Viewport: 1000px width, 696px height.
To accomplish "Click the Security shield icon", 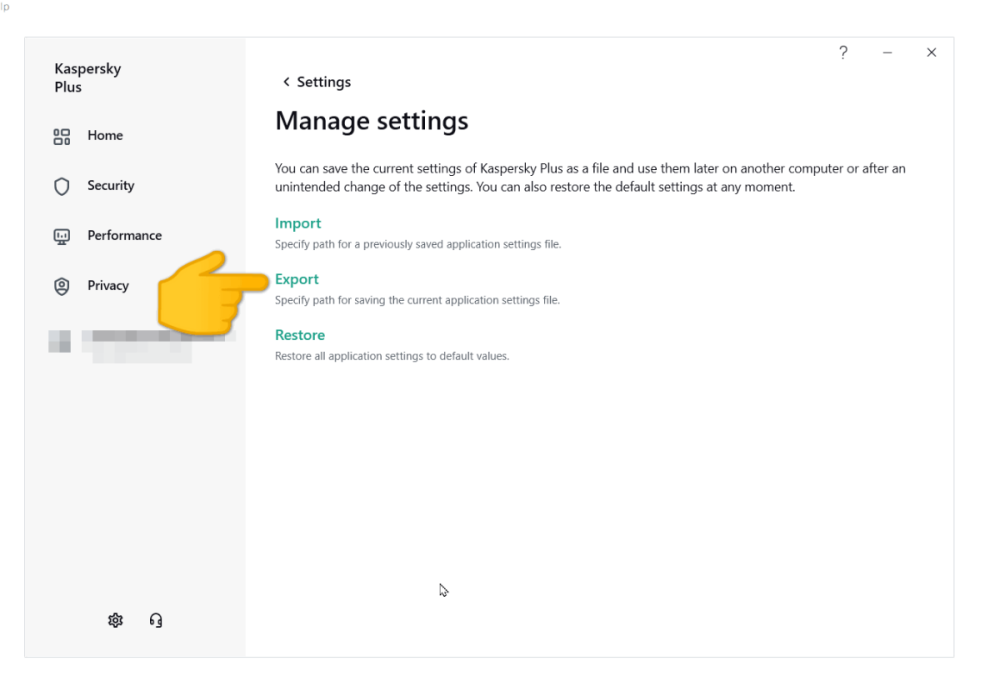I will point(62,186).
